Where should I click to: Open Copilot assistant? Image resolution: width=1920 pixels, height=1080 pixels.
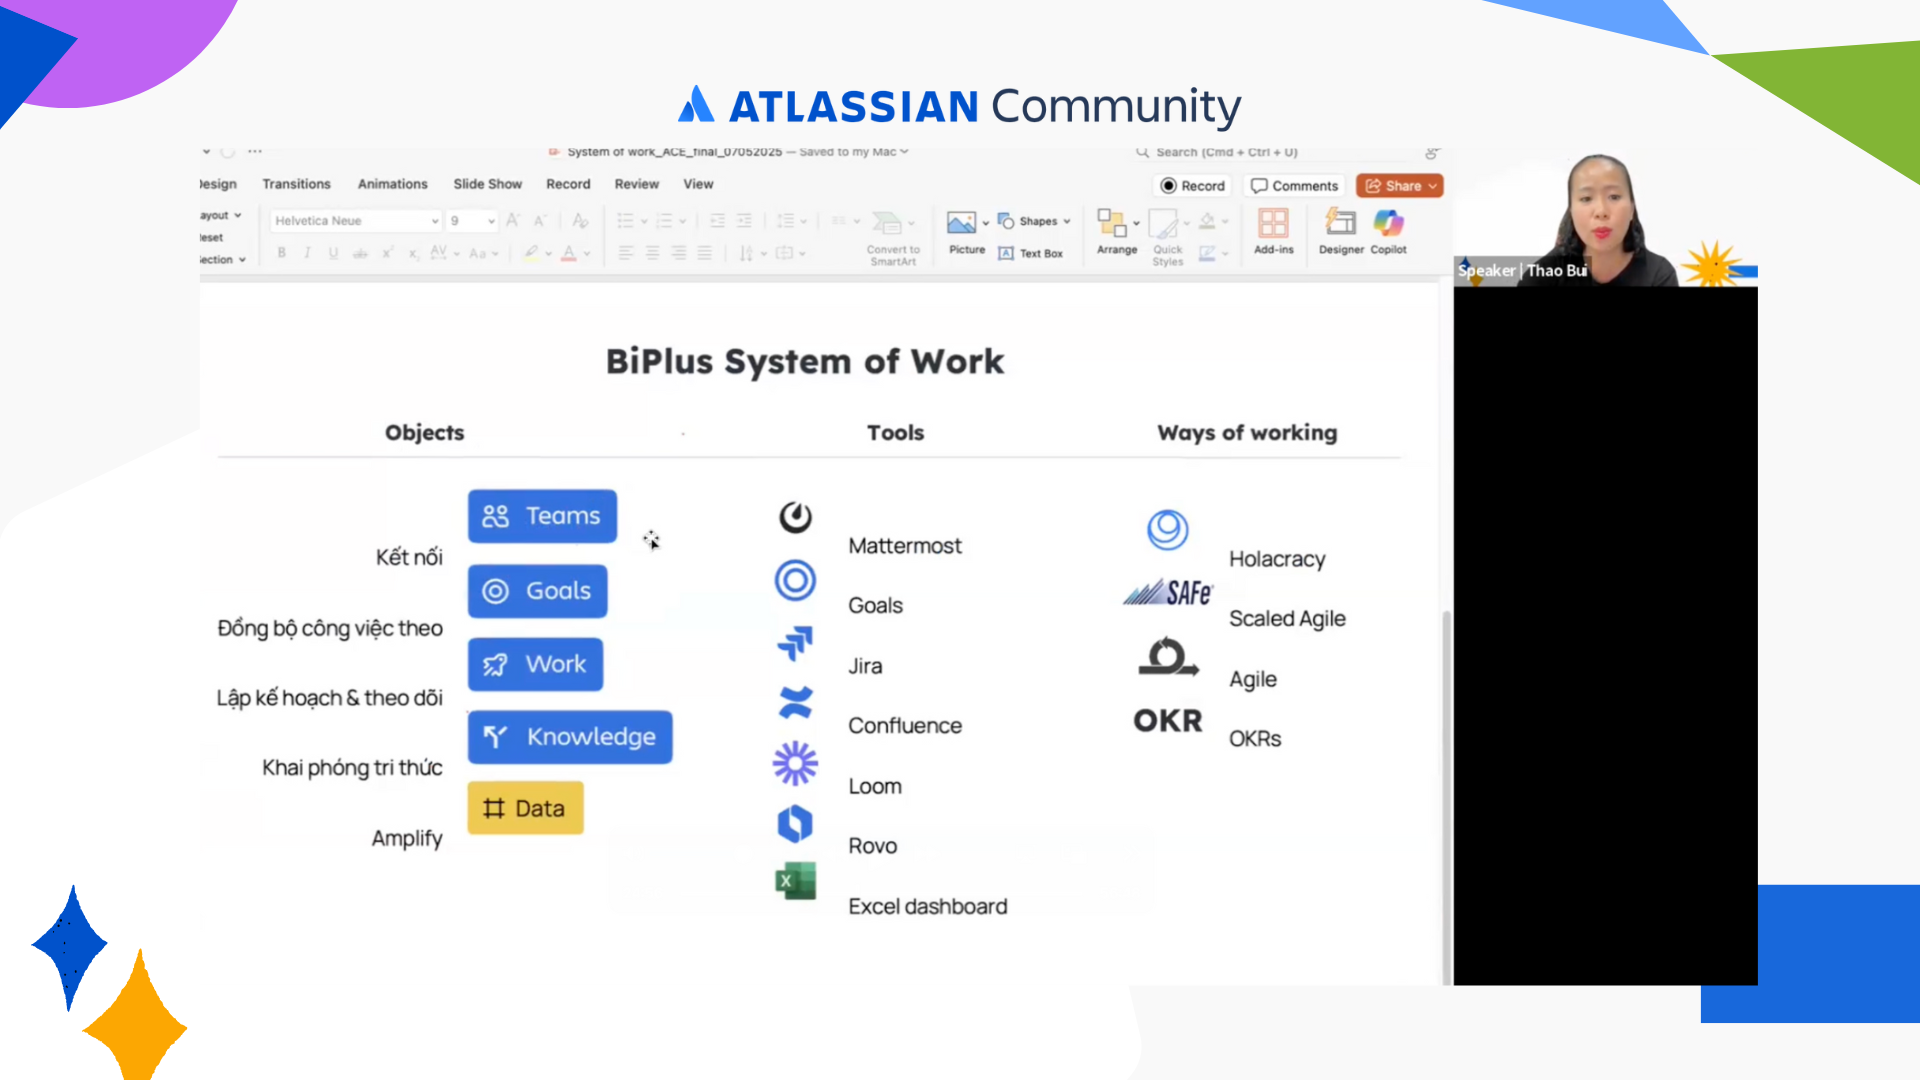click(x=1388, y=232)
